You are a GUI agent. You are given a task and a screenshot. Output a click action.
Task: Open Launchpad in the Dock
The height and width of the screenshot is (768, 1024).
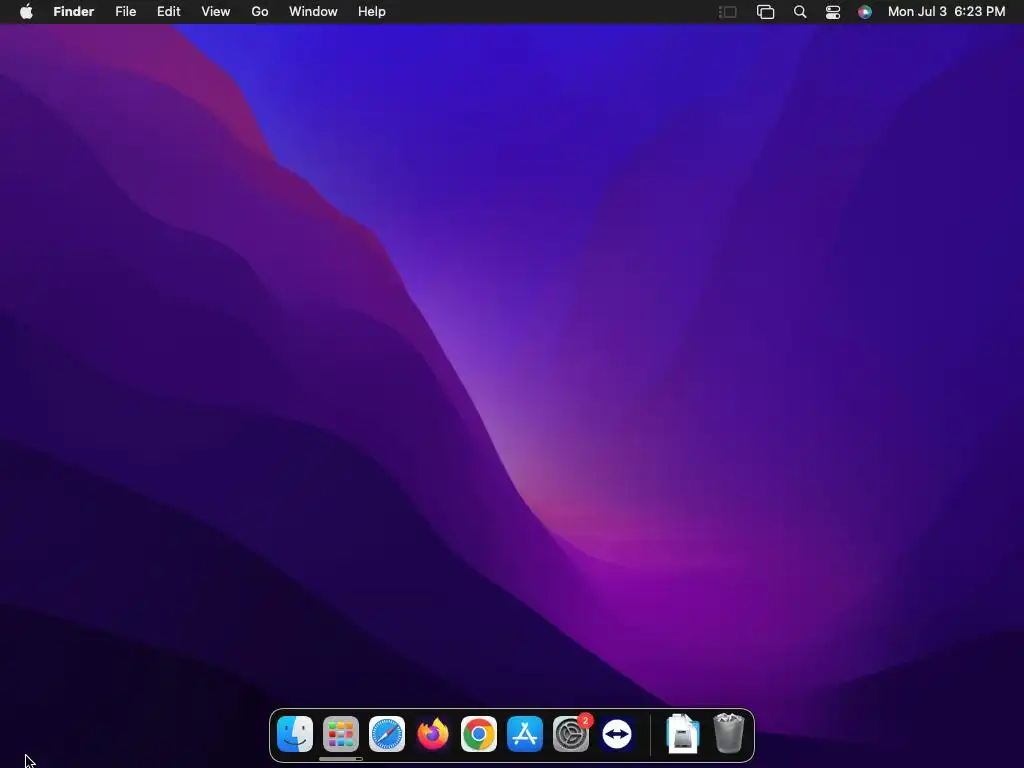[x=341, y=734]
